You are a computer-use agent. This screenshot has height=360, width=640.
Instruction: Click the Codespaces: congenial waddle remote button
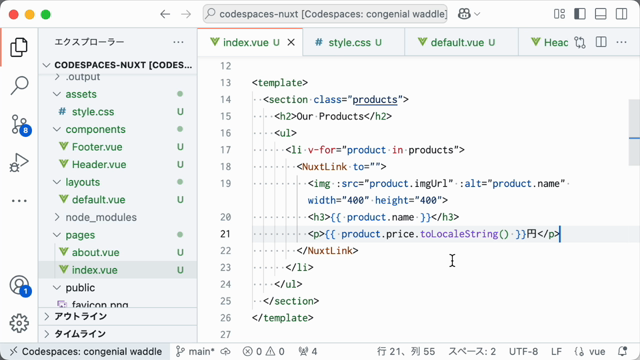click(85, 351)
